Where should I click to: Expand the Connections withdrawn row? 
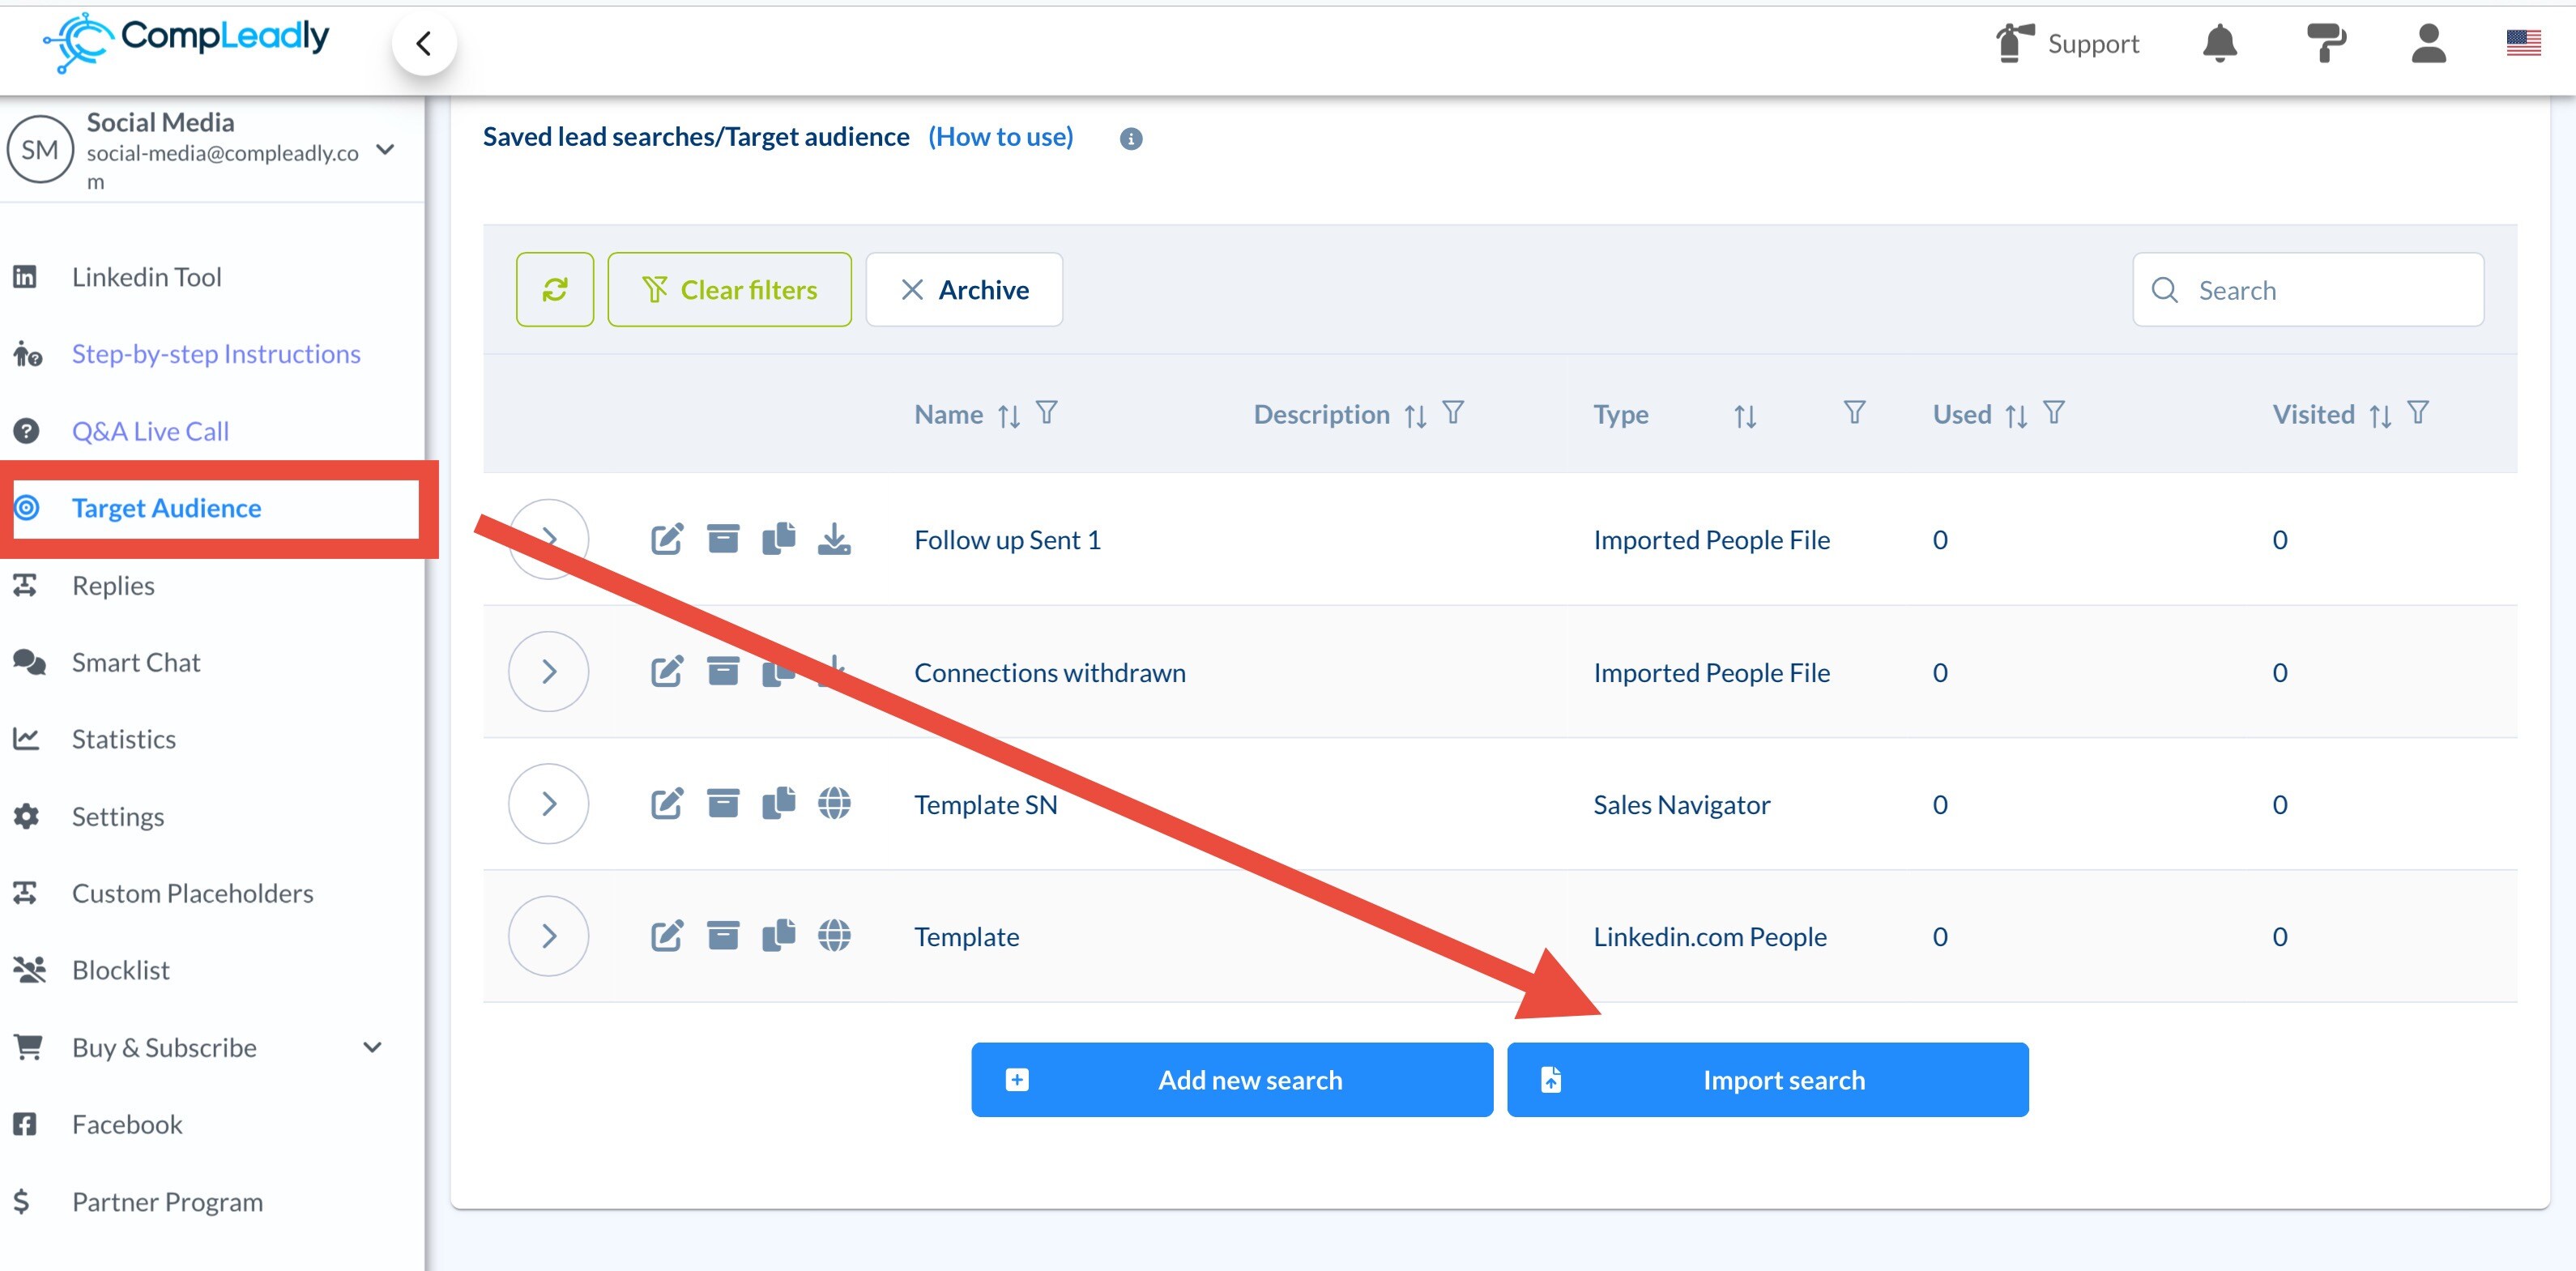point(548,671)
